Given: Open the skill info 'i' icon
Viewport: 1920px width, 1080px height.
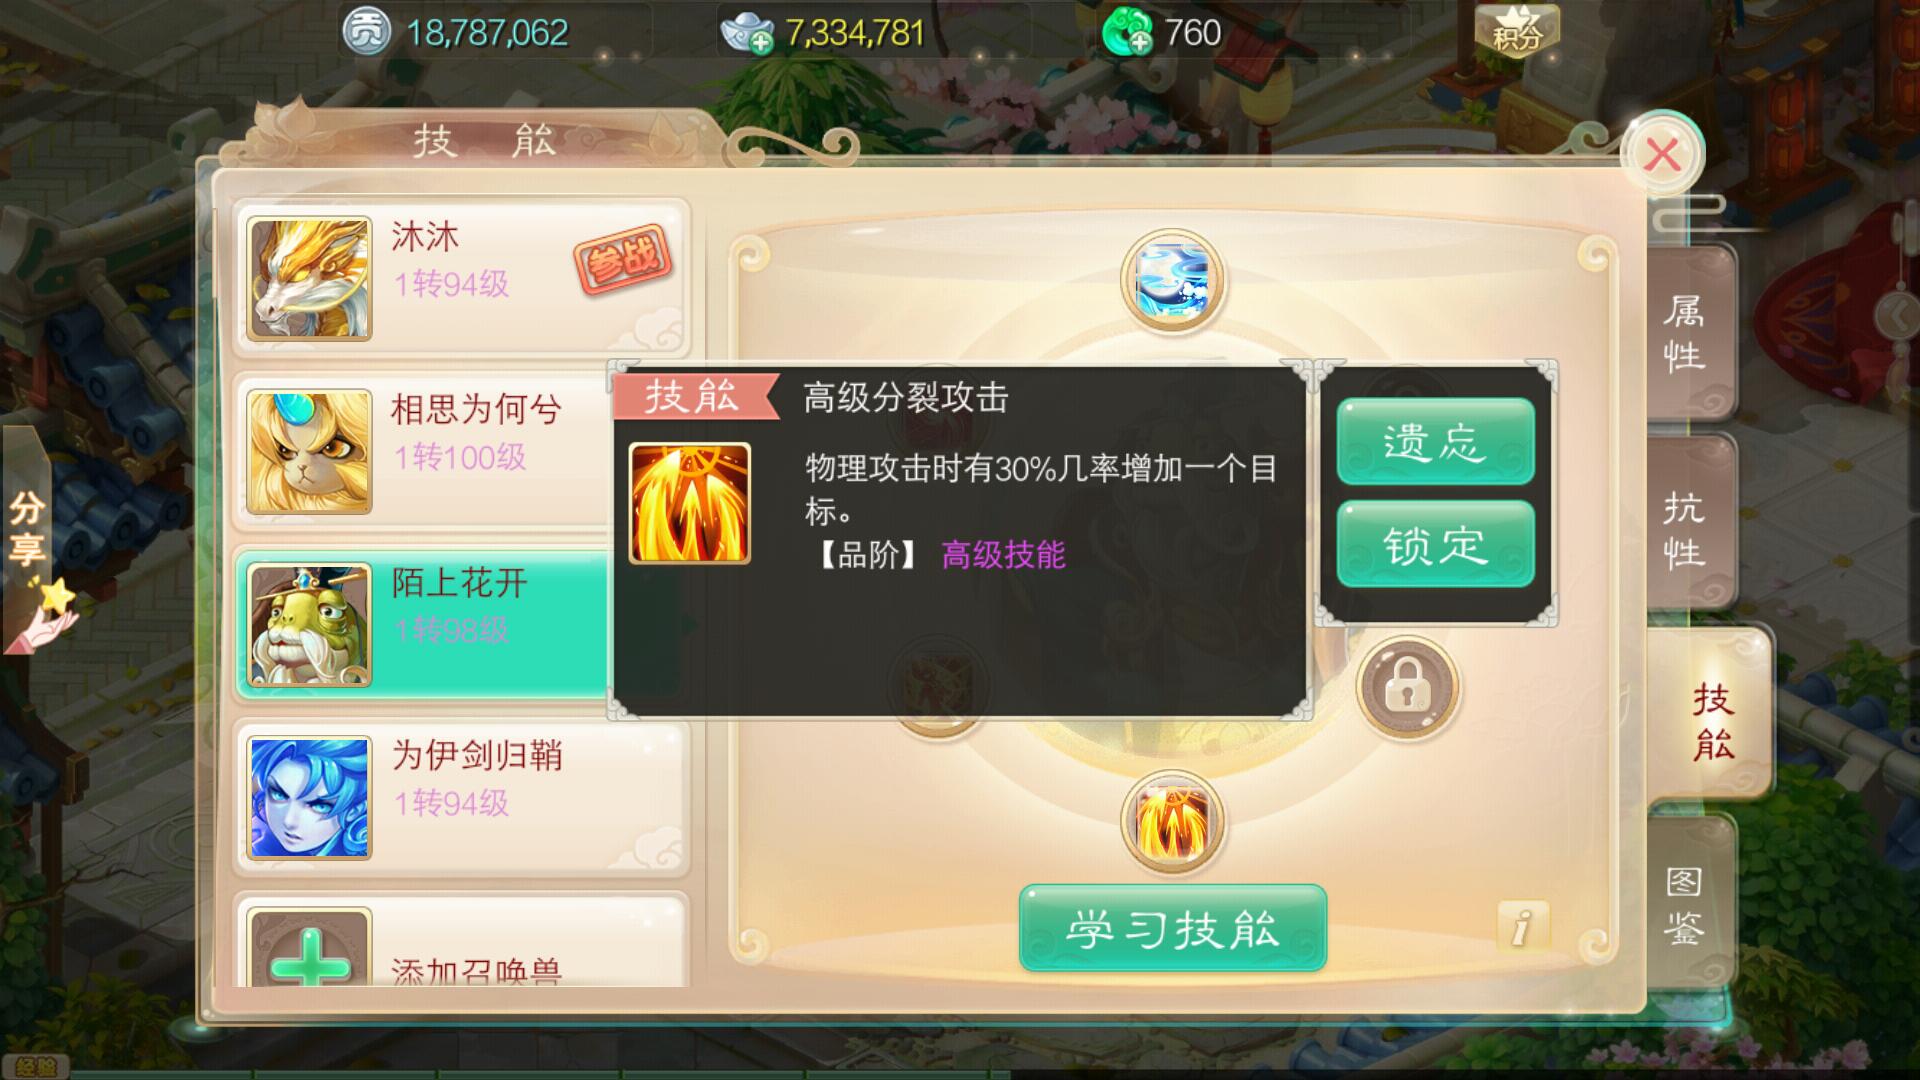Looking at the screenshot, I should point(1522,927).
